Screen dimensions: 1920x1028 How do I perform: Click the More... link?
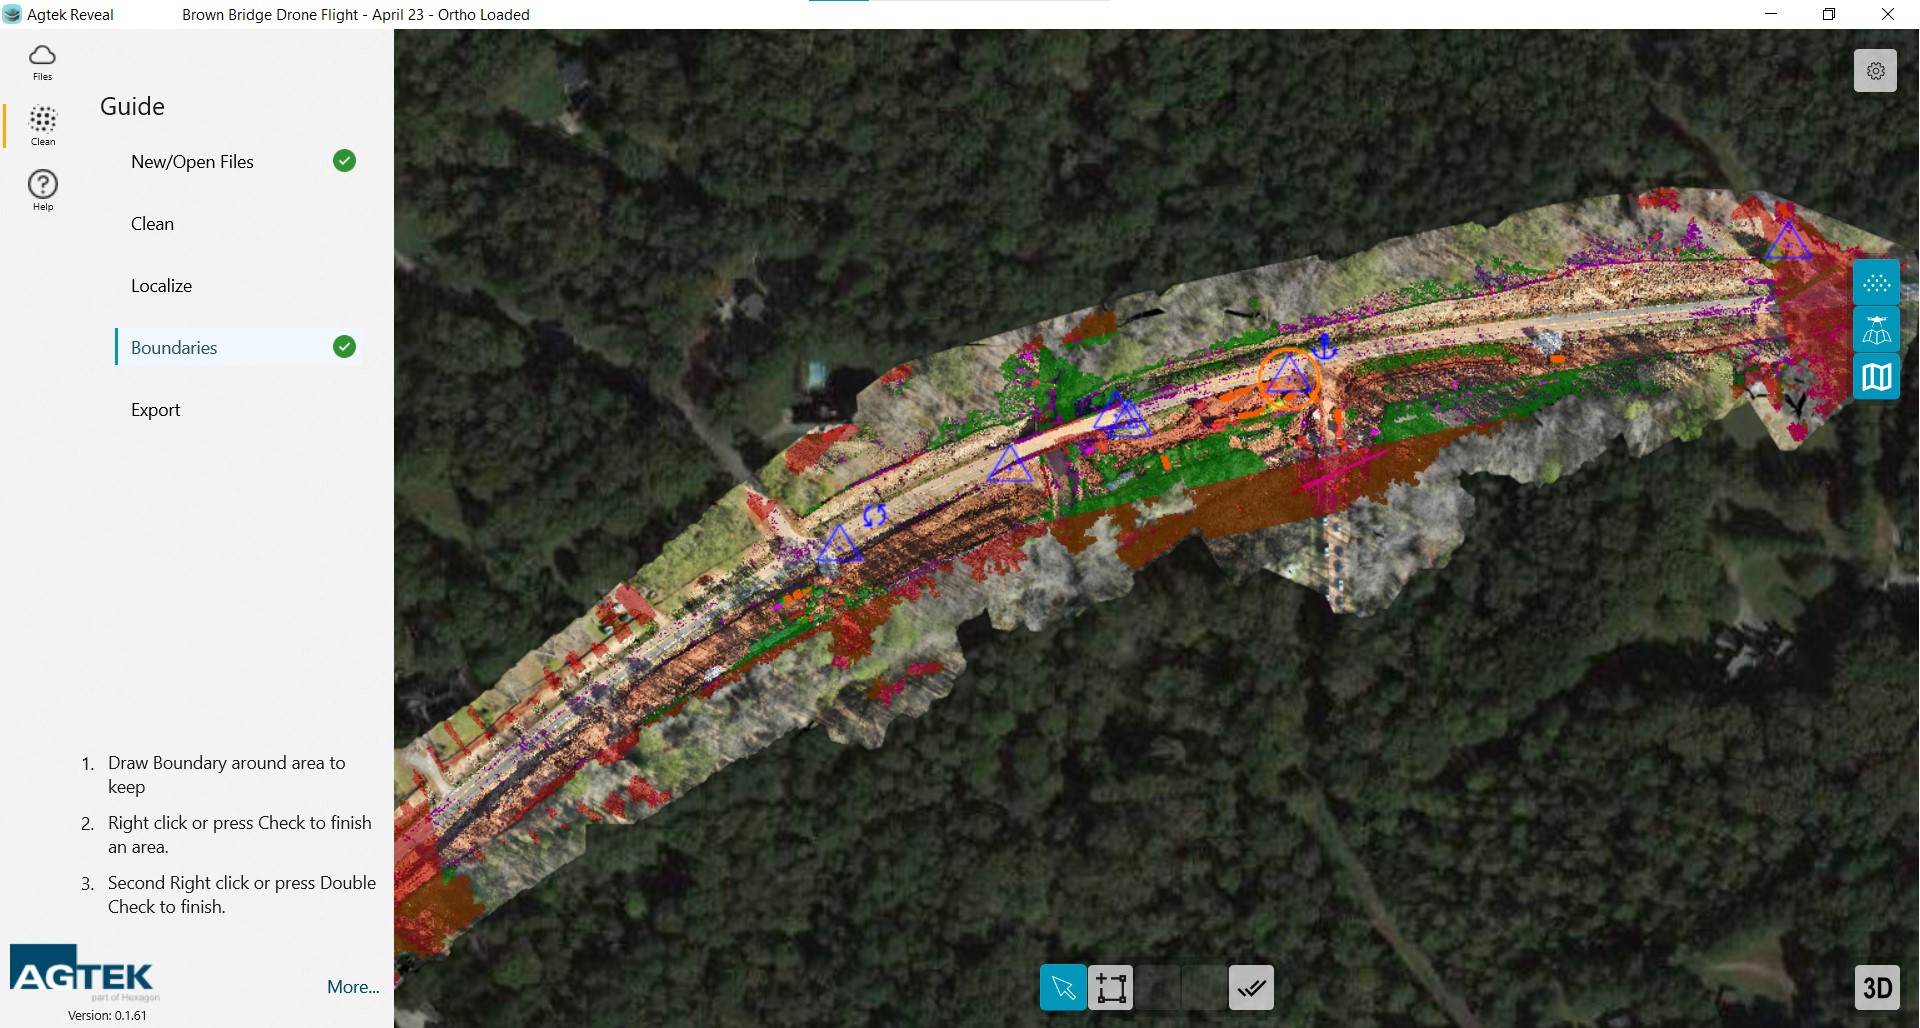pos(353,987)
